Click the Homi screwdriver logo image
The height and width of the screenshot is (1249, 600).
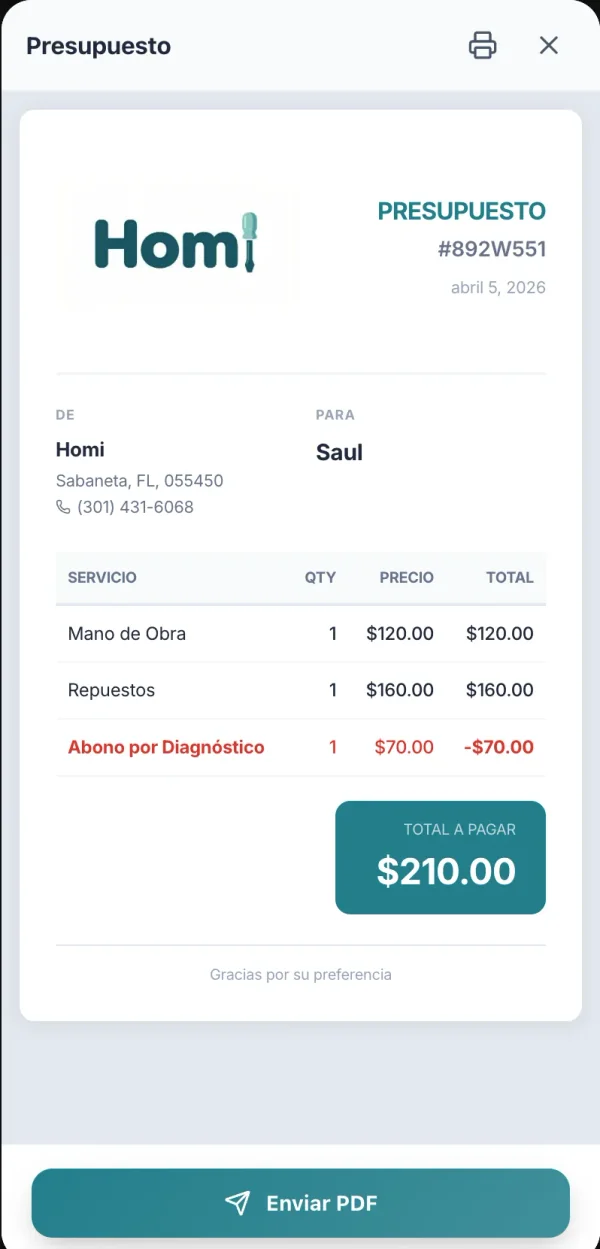tap(177, 242)
